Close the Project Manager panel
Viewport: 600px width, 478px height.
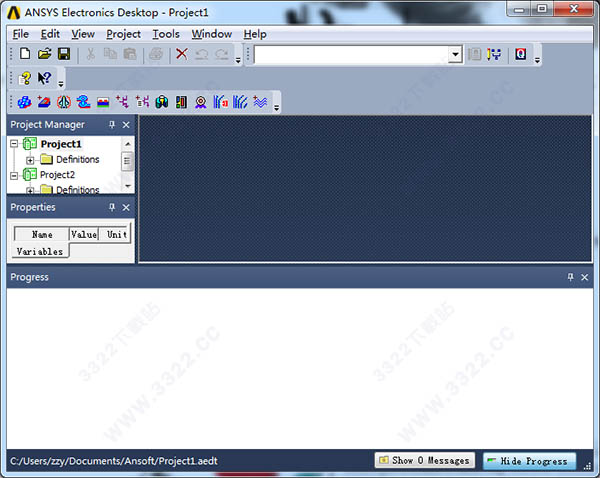[126, 125]
